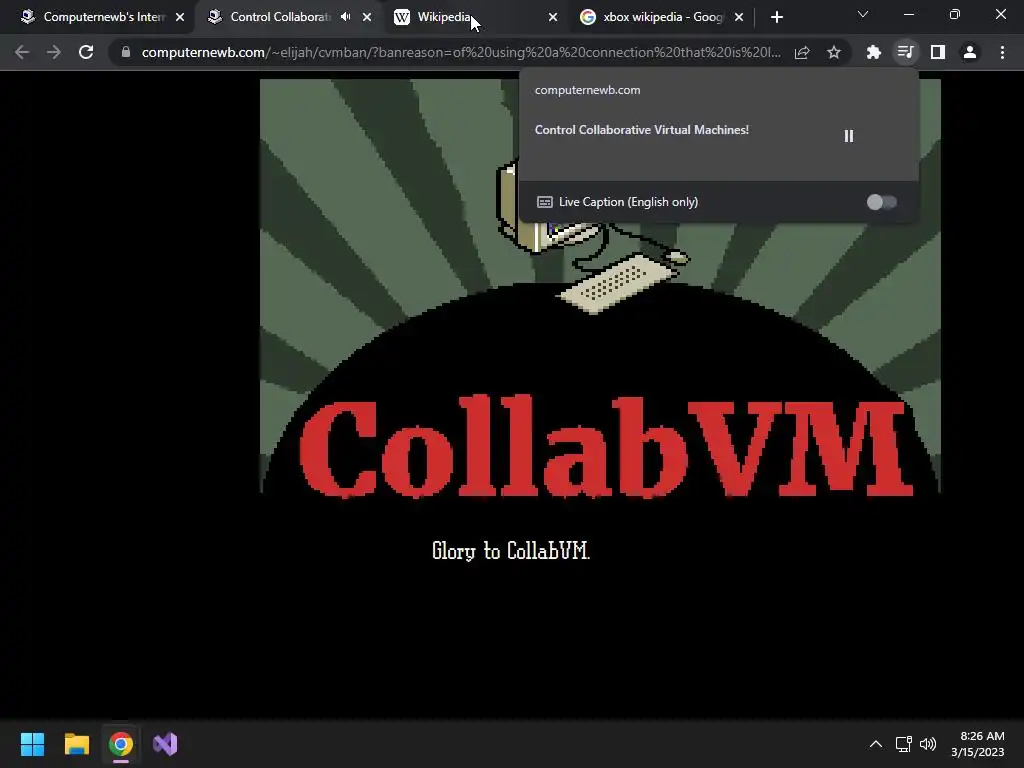Screen dimensions: 1024x768
Task: Close the Control Collaborative tab
Action: click(x=367, y=18)
